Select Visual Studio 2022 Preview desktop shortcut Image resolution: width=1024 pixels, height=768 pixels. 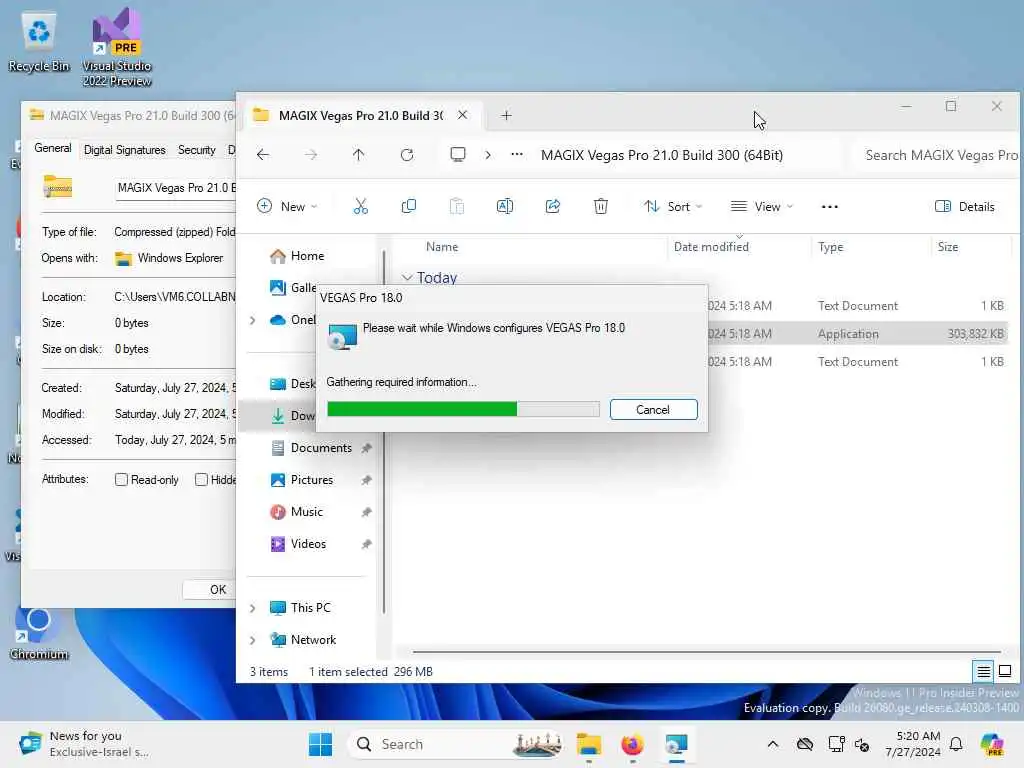117,47
